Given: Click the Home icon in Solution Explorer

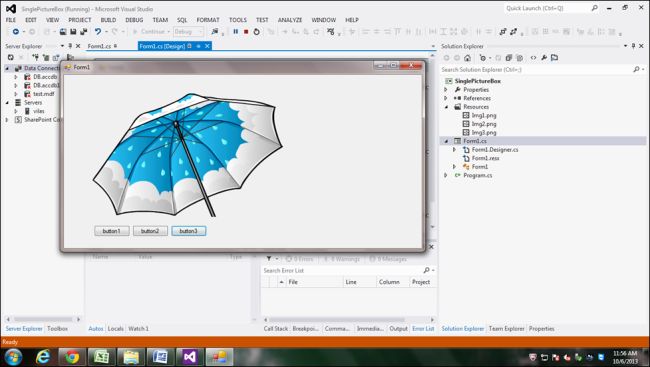Looking at the screenshot, I should (468, 58).
